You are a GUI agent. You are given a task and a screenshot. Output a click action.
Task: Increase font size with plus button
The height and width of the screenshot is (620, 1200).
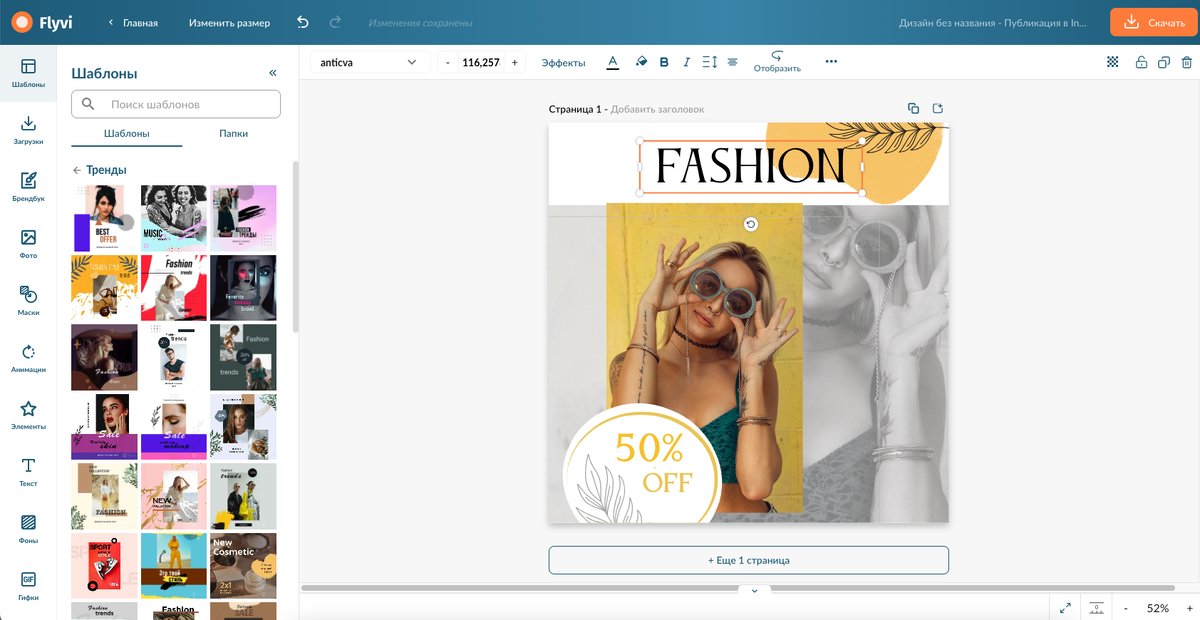(x=514, y=62)
